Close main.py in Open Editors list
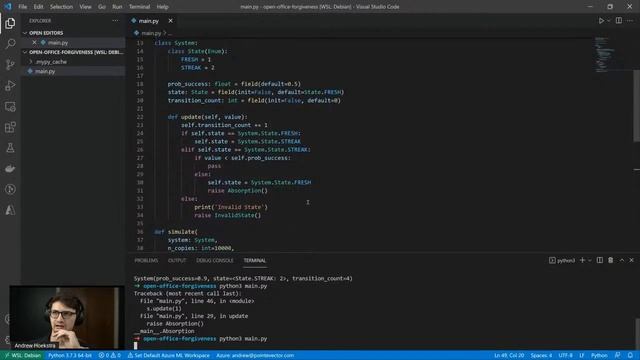Screen dimensions: 640x360 (34, 42)
